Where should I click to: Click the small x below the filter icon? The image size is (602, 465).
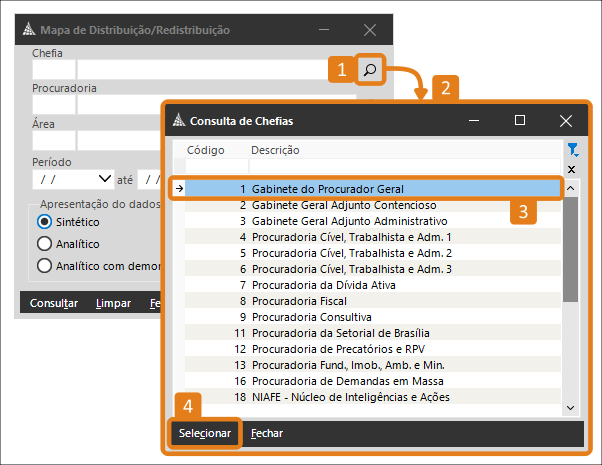tap(572, 170)
